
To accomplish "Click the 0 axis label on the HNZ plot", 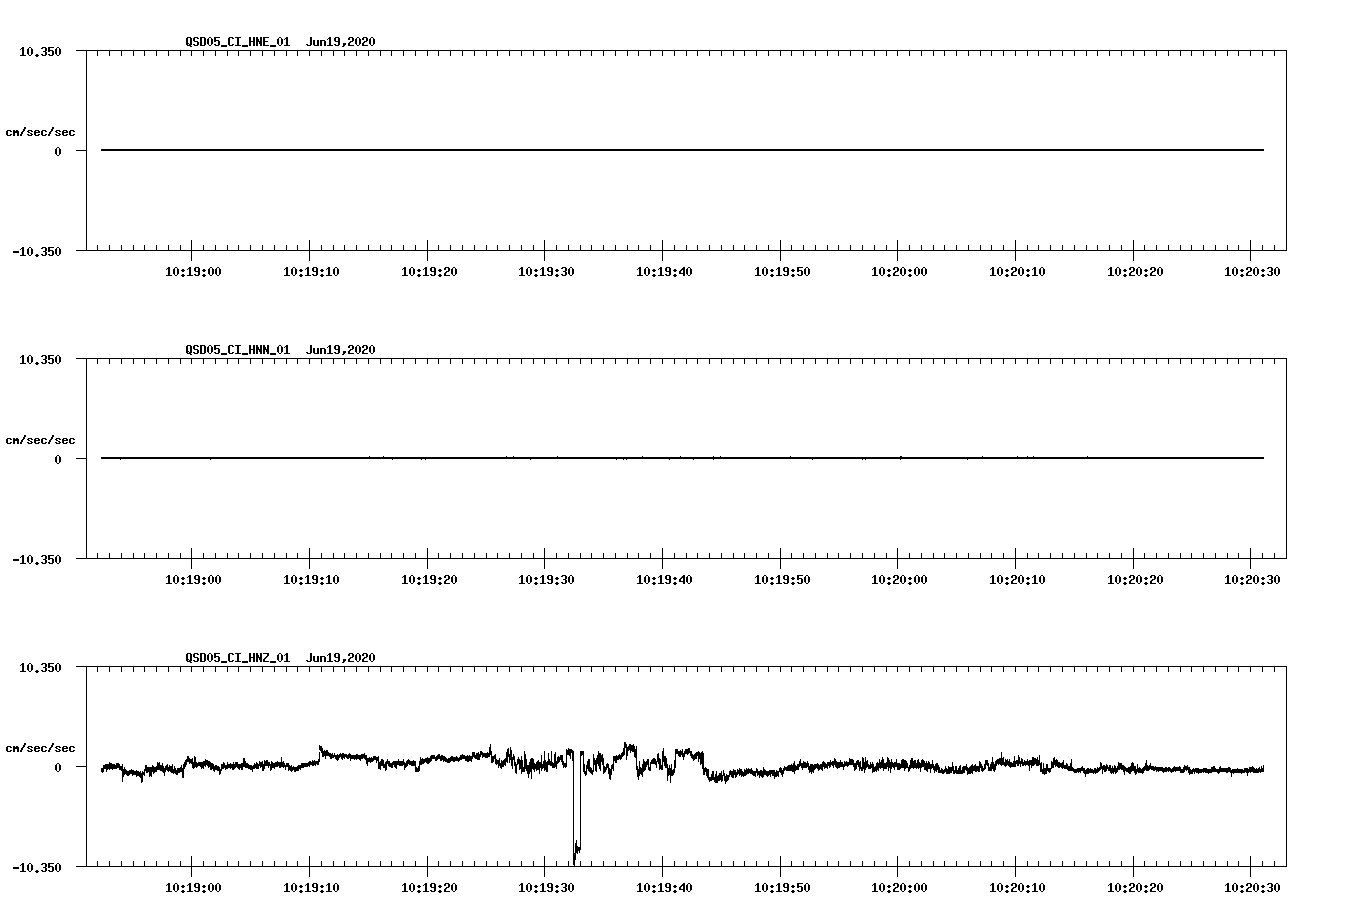I will coord(58,767).
